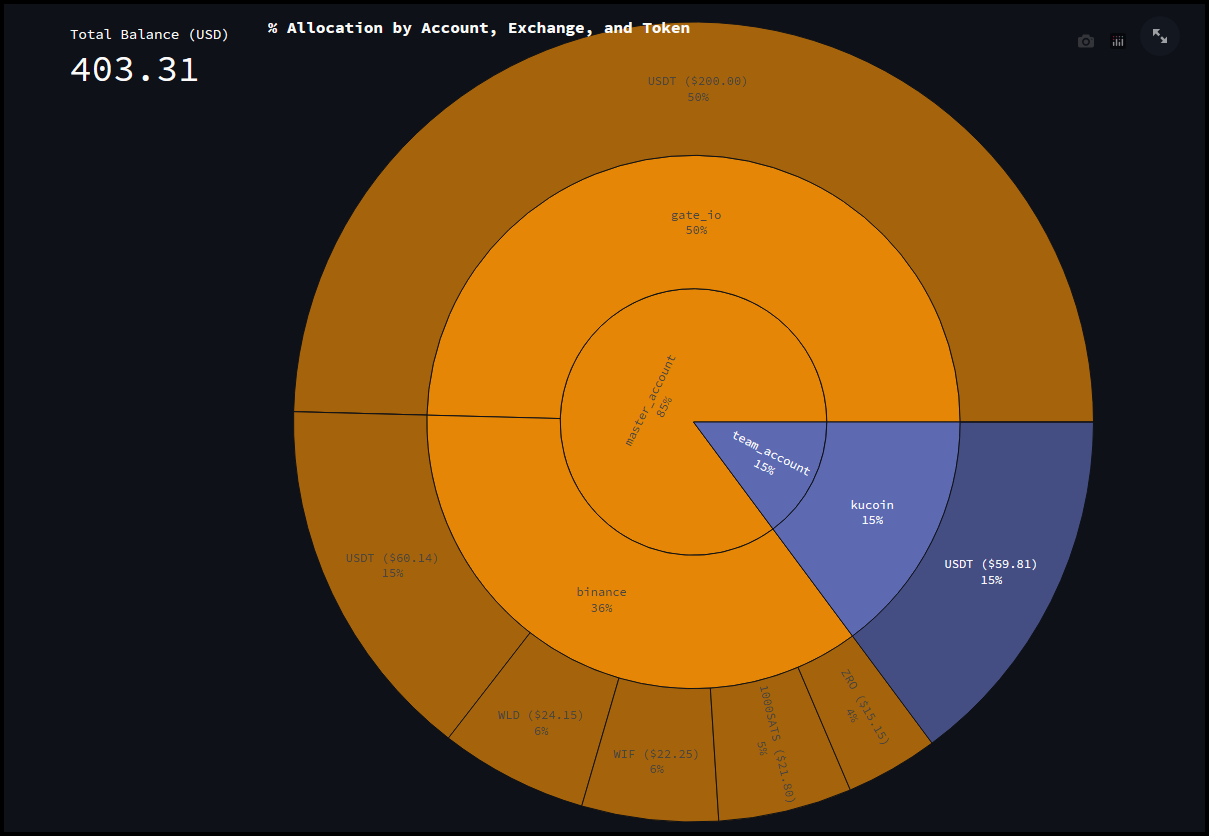Click the Plotly logo icon in the modebar
Image resolution: width=1209 pixels, height=836 pixels.
click(x=1118, y=41)
